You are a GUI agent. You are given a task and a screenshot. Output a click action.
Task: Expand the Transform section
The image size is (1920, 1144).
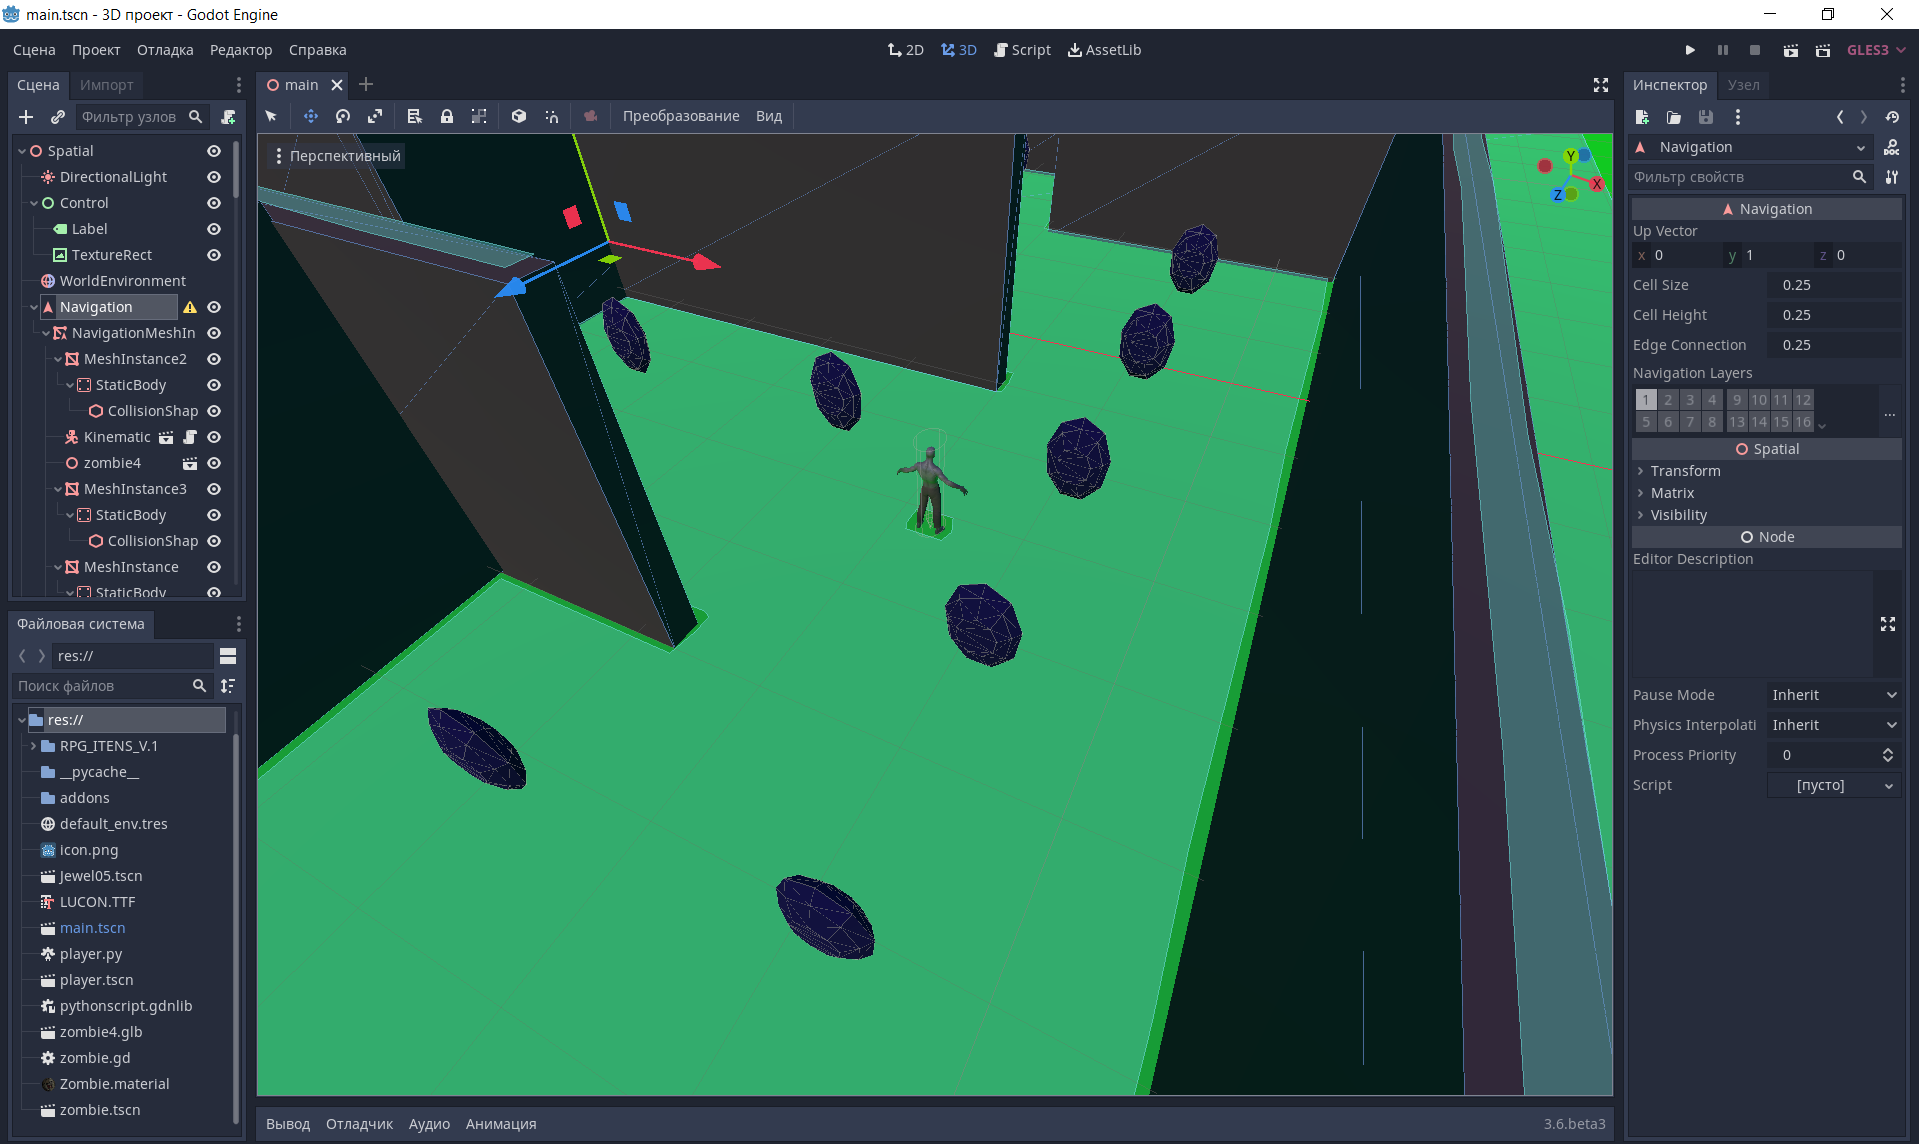click(x=1685, y=471)
